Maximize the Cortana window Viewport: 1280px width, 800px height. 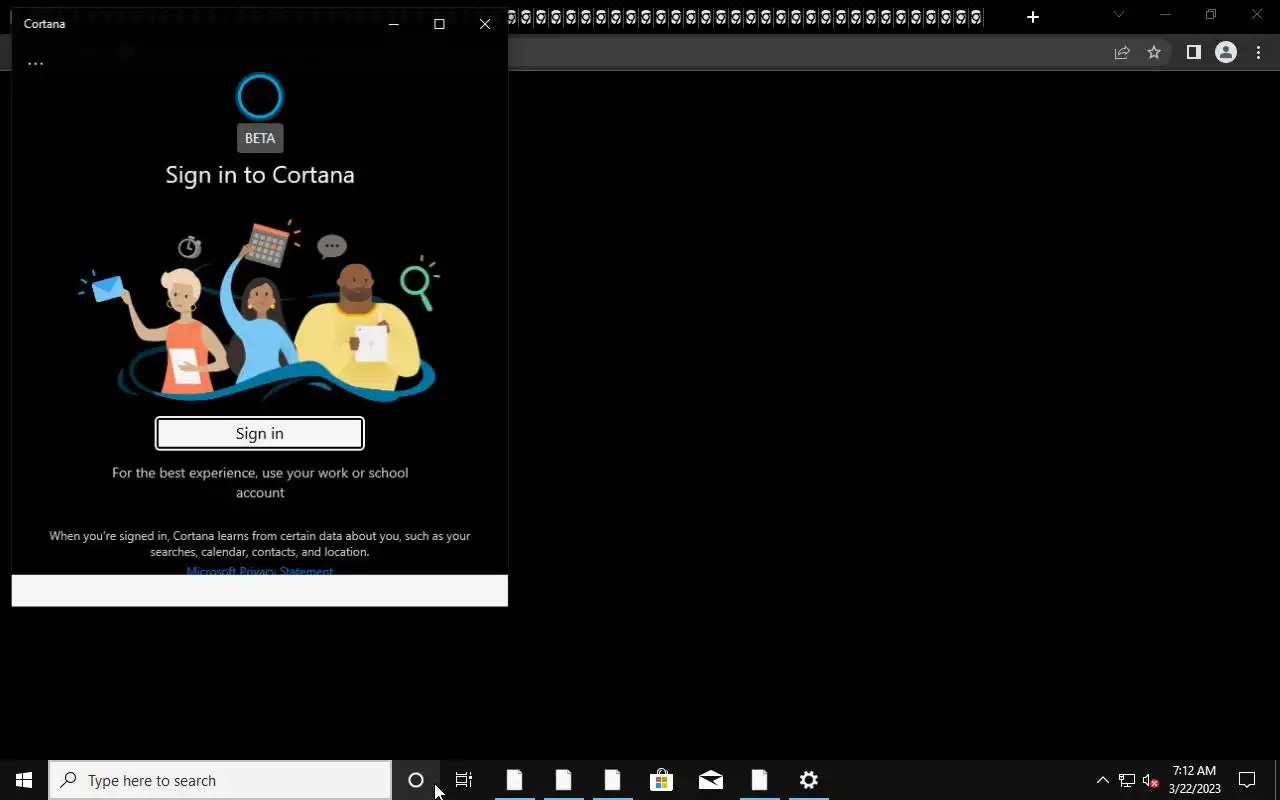pos(439,24)
